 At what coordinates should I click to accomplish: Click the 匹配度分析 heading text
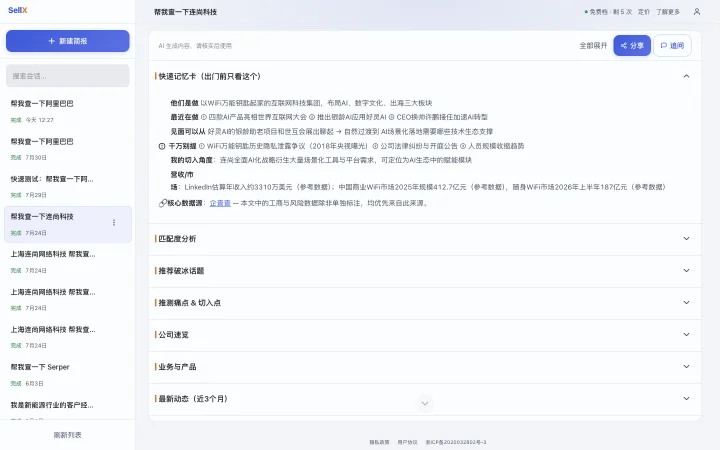177,239
